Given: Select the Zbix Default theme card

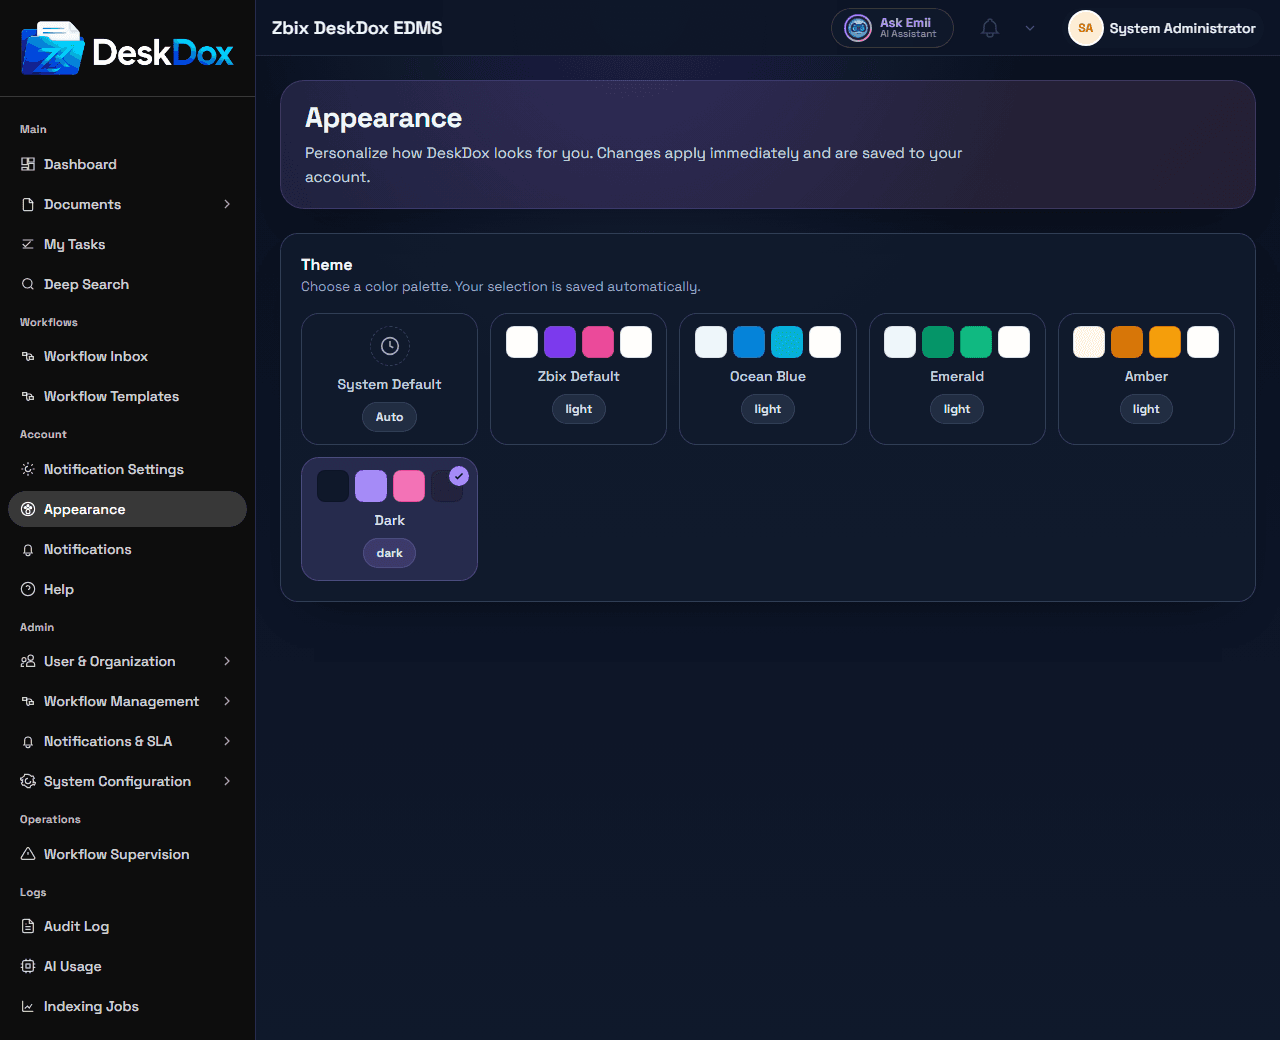Looking at the screenshot, I should (578, 379).
